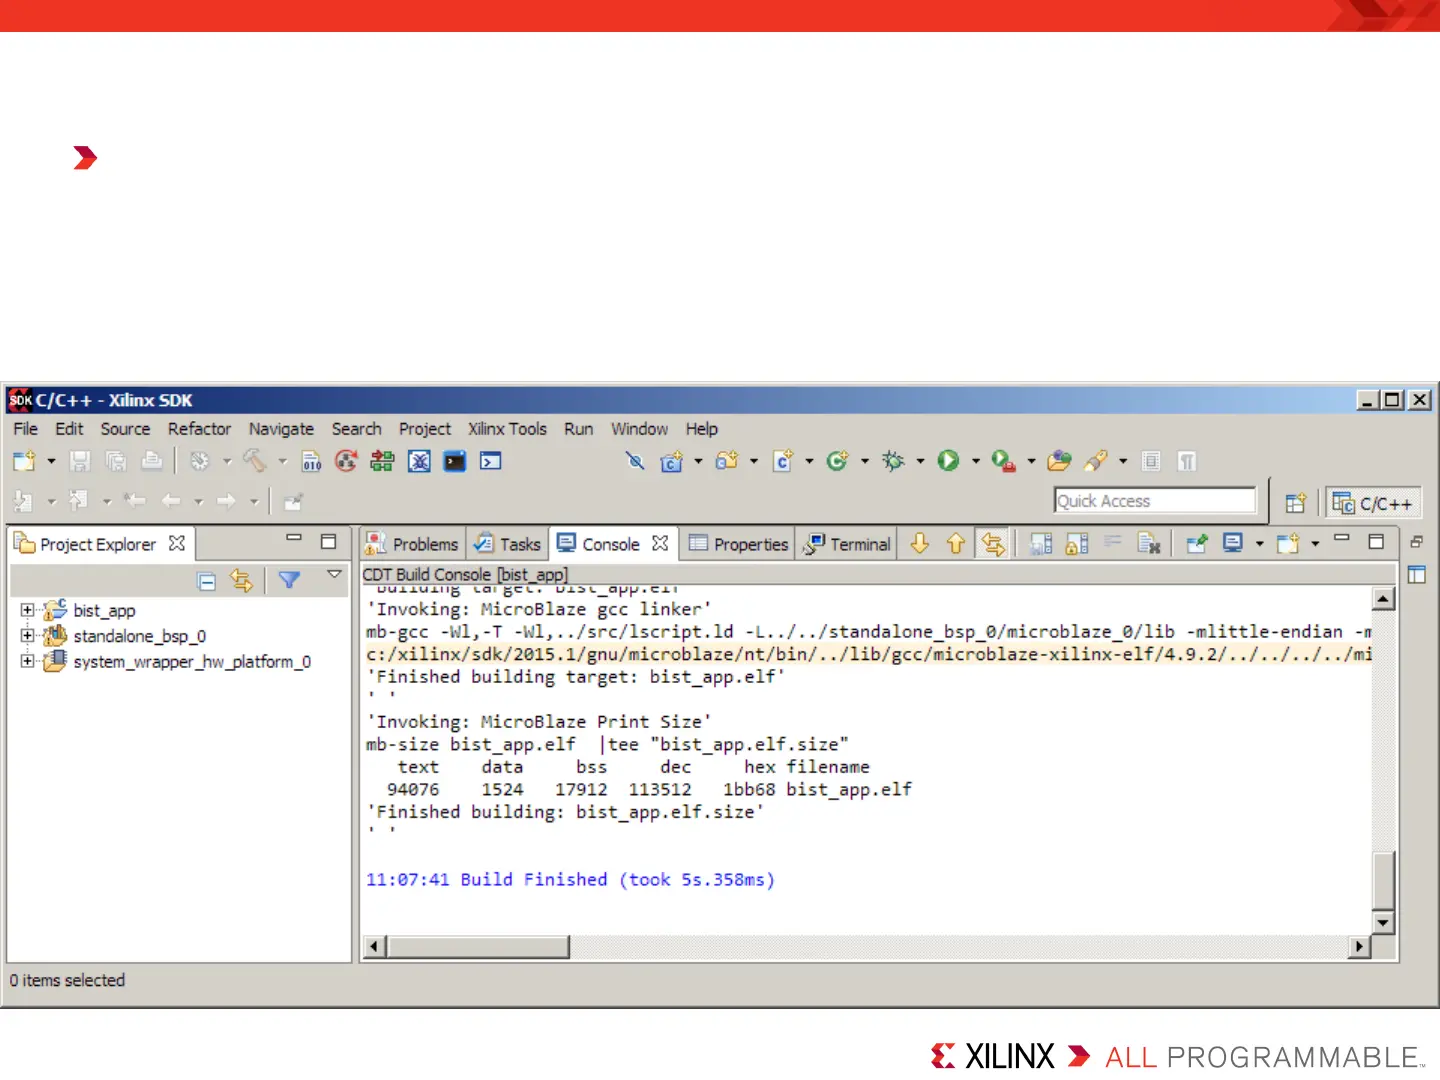
Task: Close the Console tab with its X
Action: tap(660, 543)
